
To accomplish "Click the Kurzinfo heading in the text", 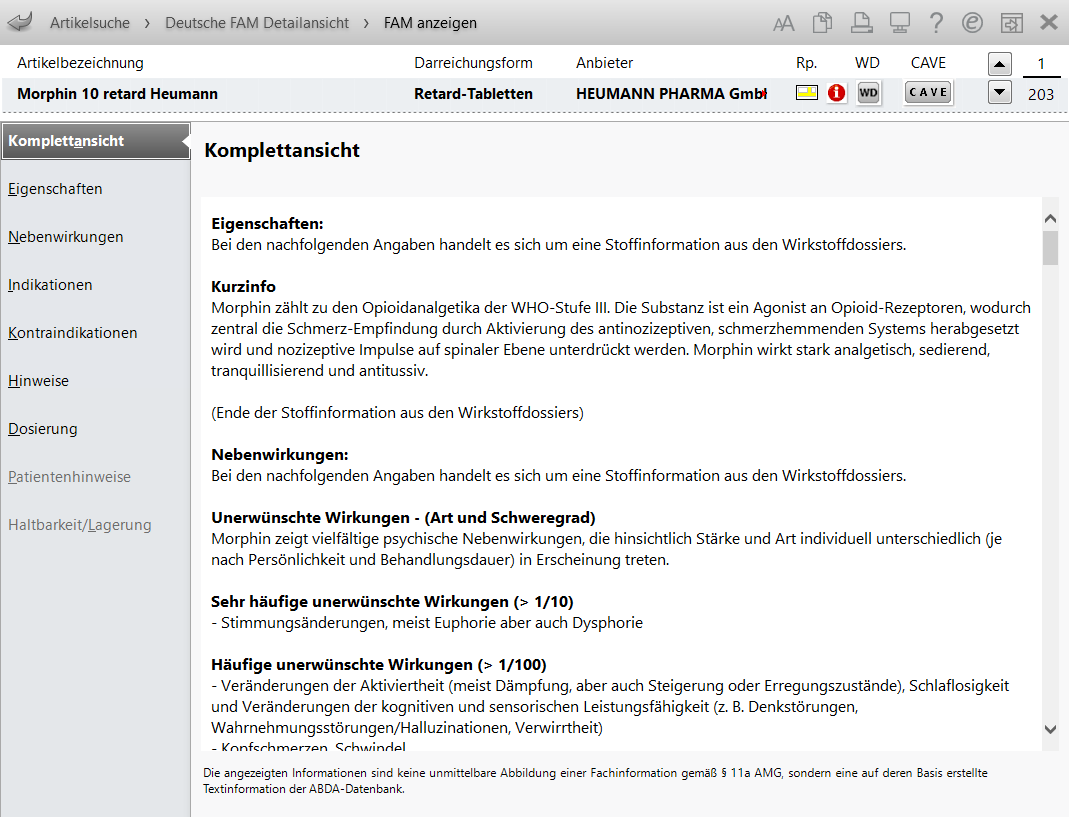I will [x=243, y=286].
